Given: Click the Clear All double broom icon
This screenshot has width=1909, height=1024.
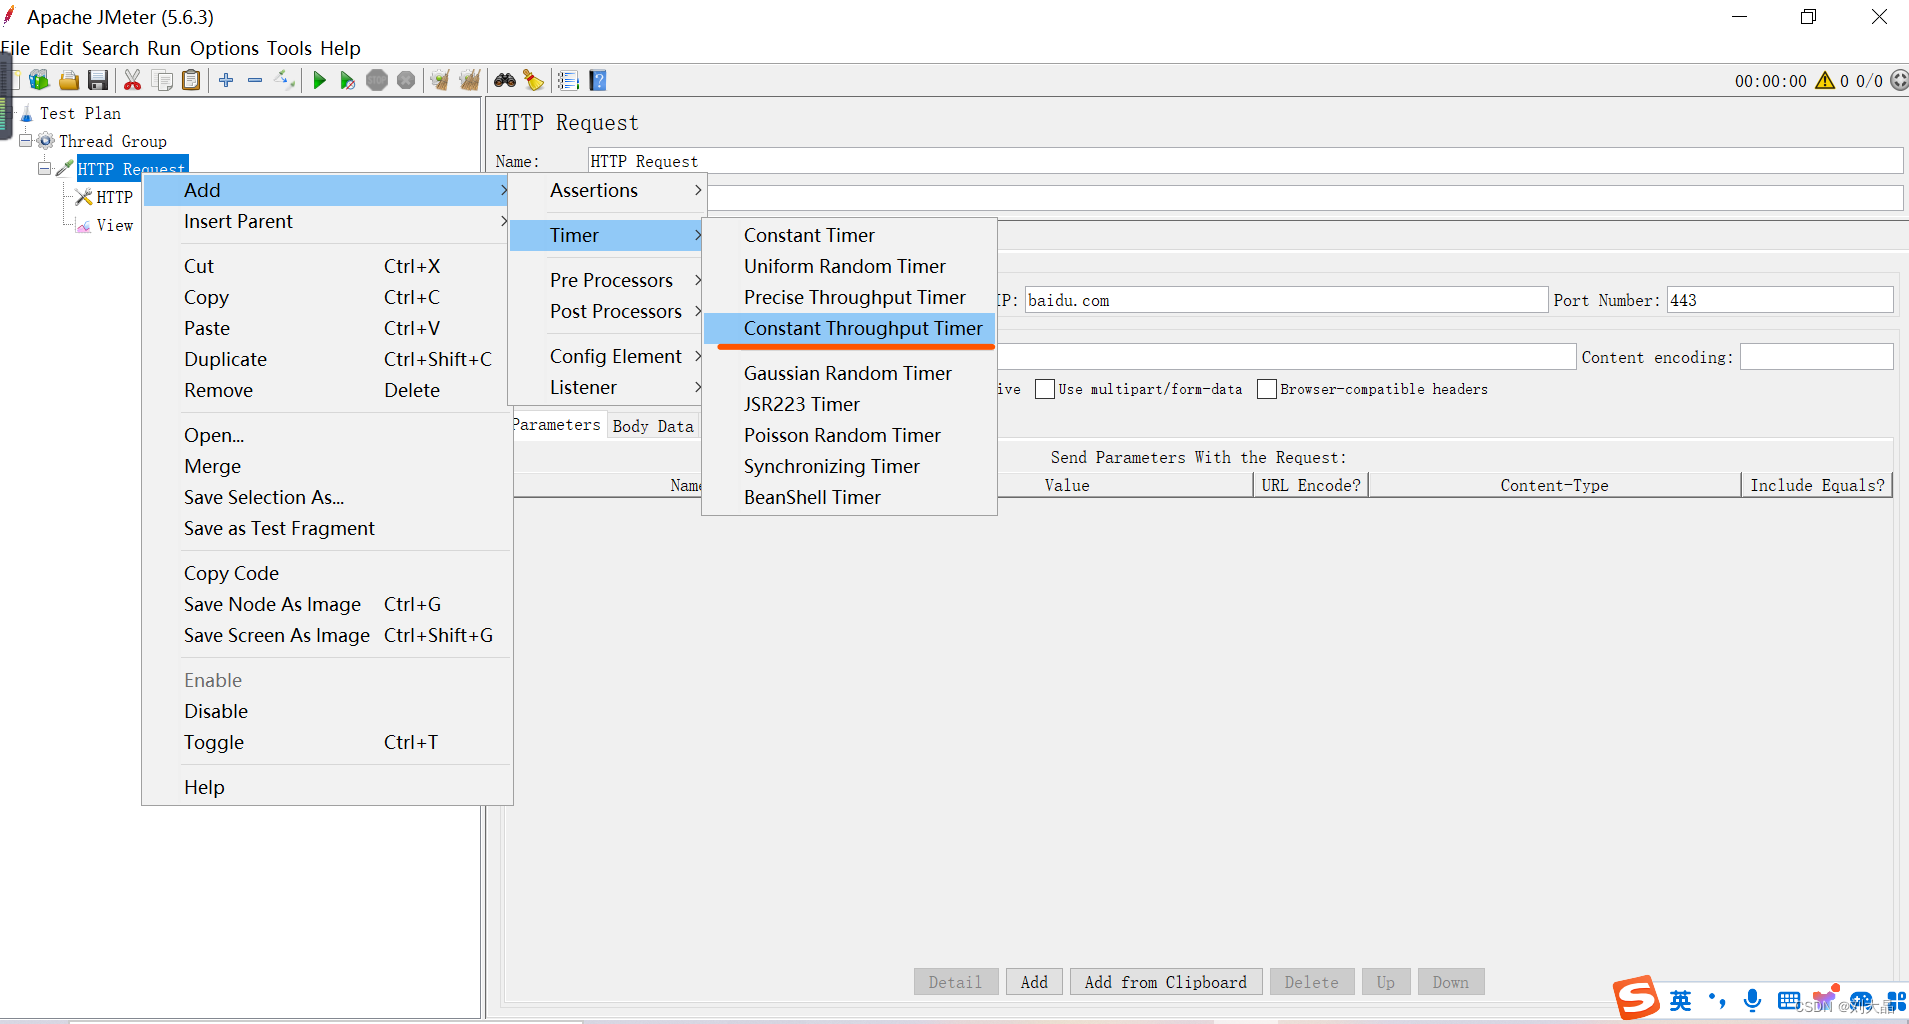Looking at the screenshot, I should (469, 80).
